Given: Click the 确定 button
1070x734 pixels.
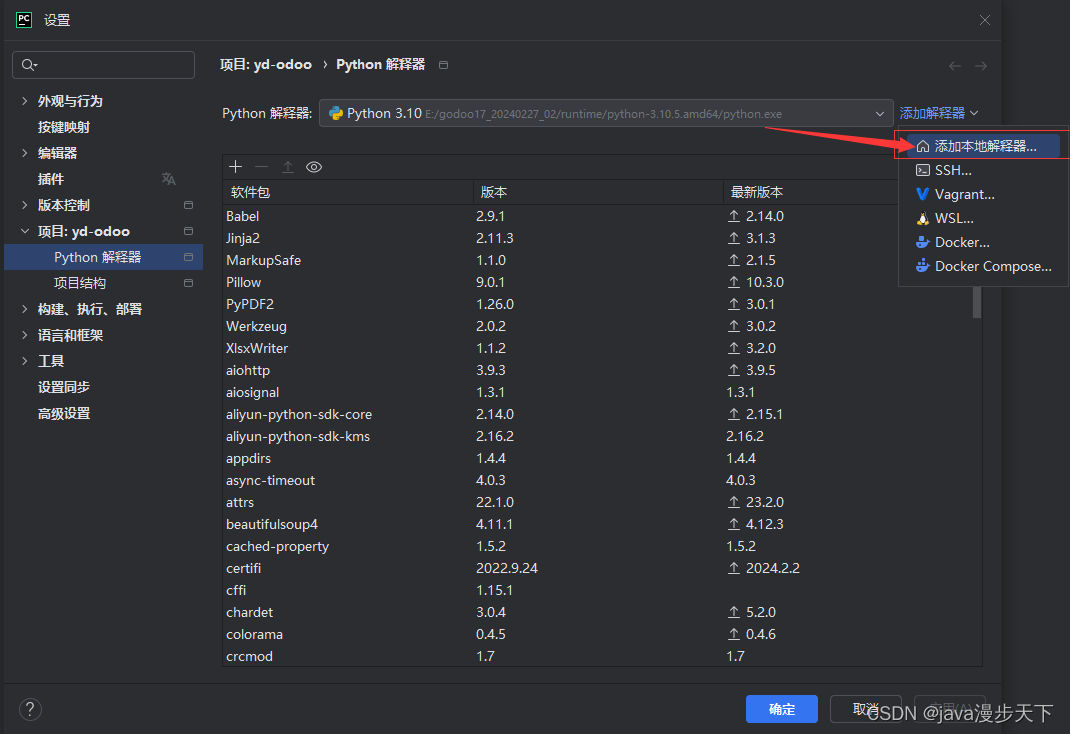Looking at the screenshot, I should 781,709.
